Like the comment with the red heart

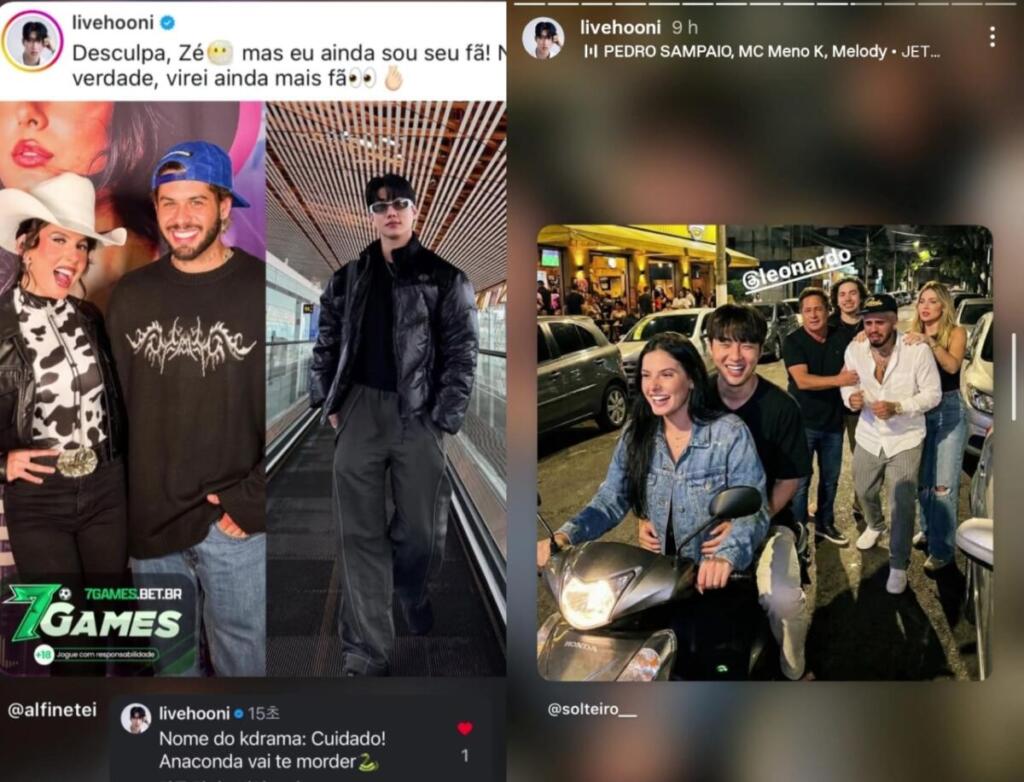[464, 728]
